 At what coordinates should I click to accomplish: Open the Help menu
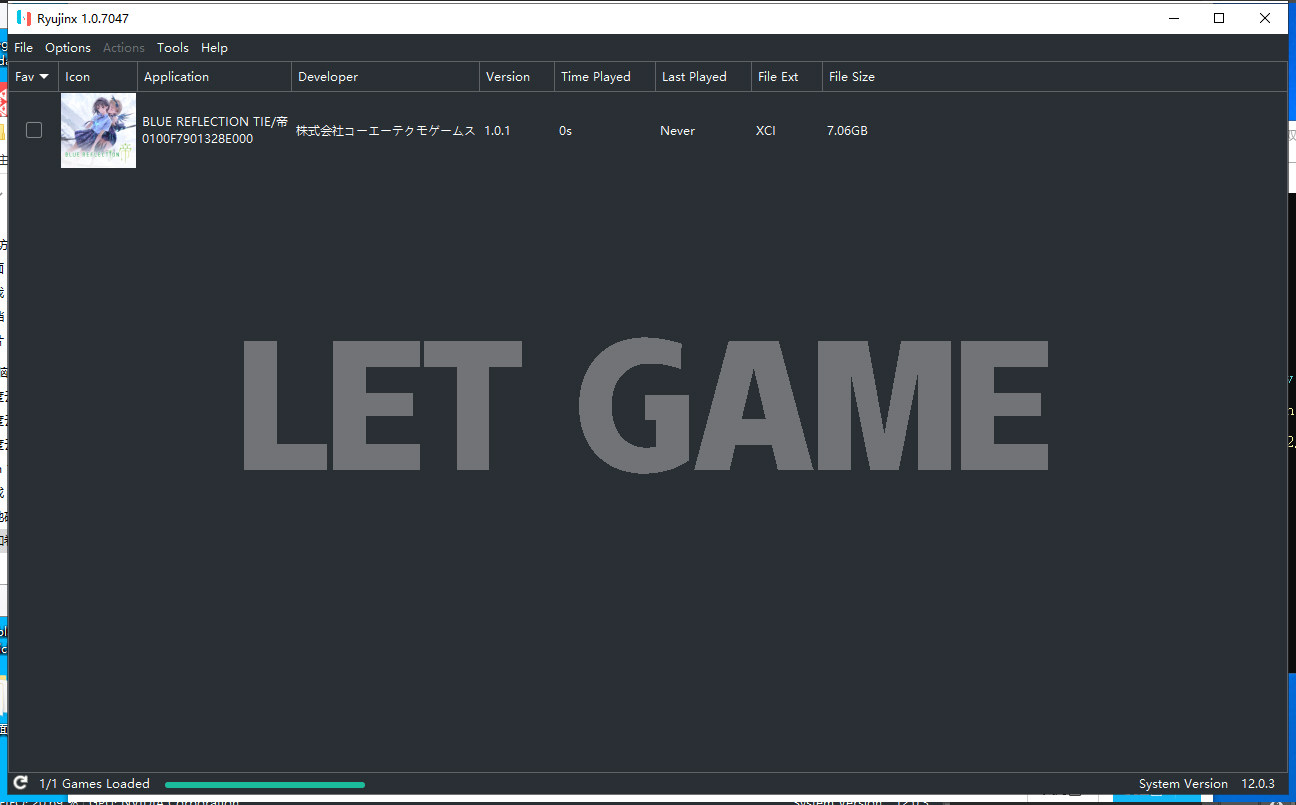pos(214,47)
